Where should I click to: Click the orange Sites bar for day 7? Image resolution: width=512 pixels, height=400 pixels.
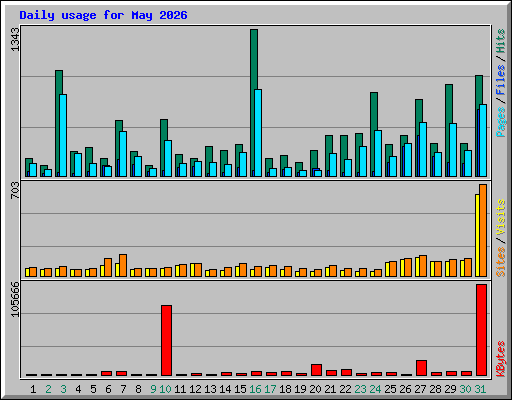pyautogui.click(x=123, y=265)
